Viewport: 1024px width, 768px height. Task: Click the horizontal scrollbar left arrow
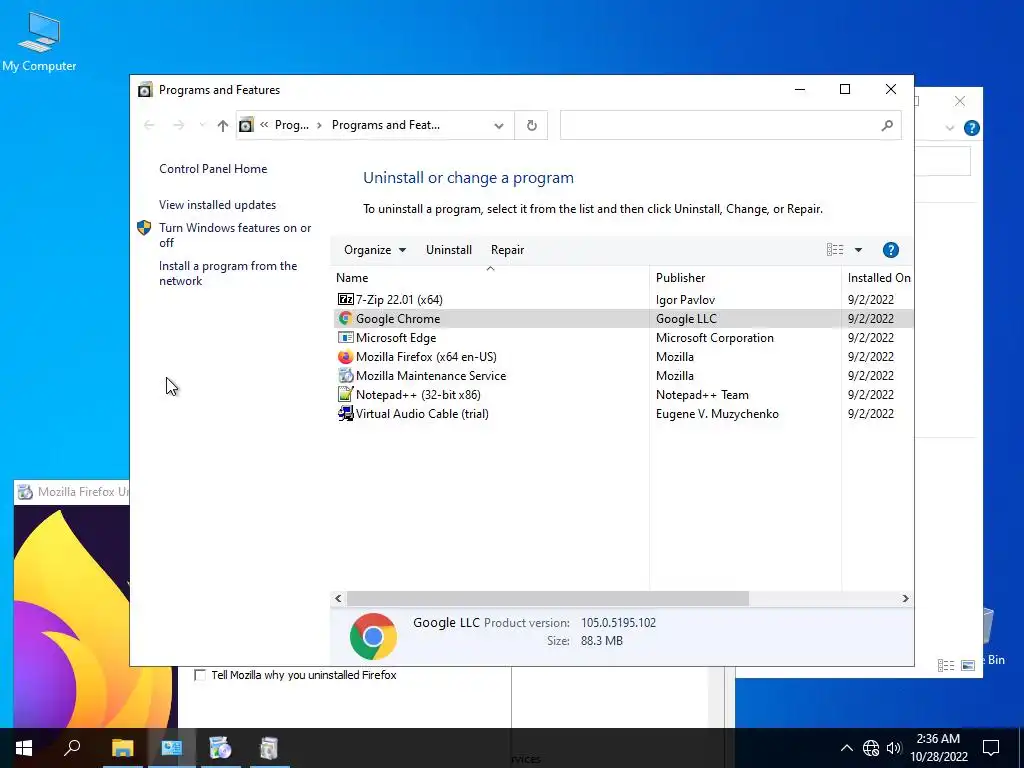pyautogui.click(x=338, y=598)
